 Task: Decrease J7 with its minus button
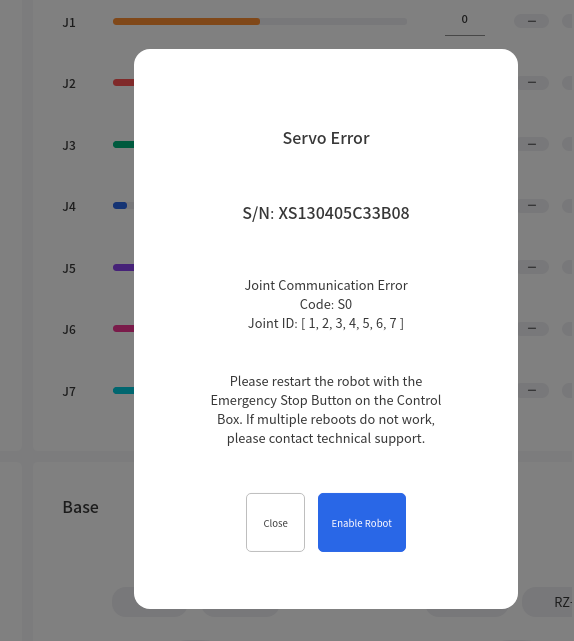click(533, 390)
